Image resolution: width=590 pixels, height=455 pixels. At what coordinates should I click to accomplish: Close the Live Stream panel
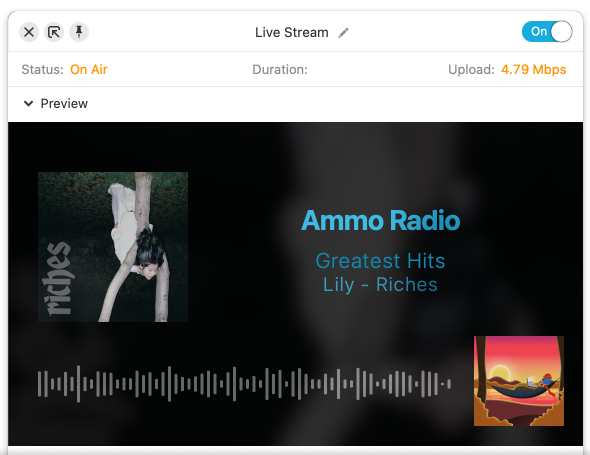29,32
